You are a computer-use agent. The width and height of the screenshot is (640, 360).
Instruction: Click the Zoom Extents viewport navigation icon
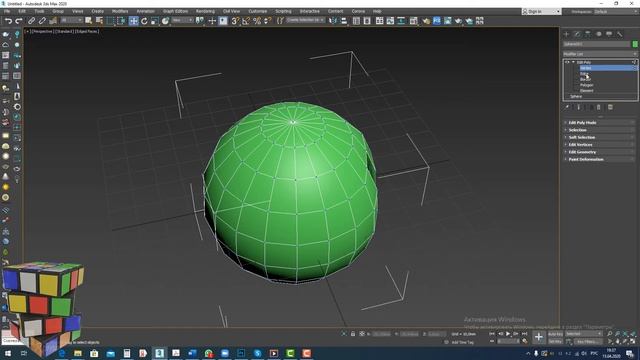(x=625, y=334)
